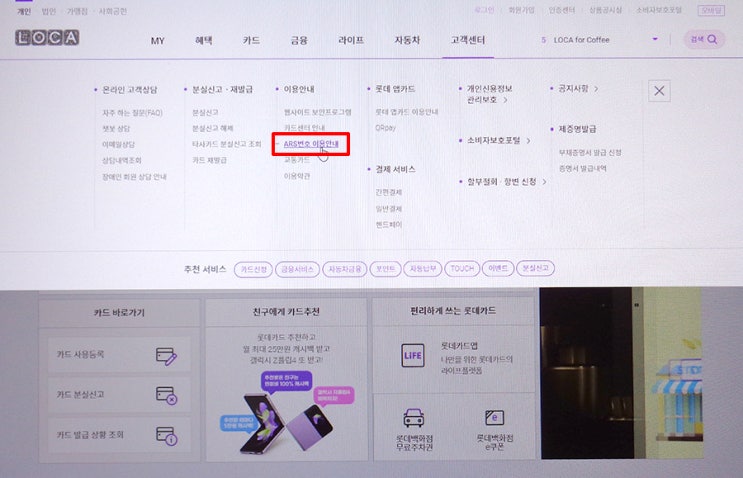
Task: Open 소비자보호포털 chevron link in menu
Action: coord(498,140)
